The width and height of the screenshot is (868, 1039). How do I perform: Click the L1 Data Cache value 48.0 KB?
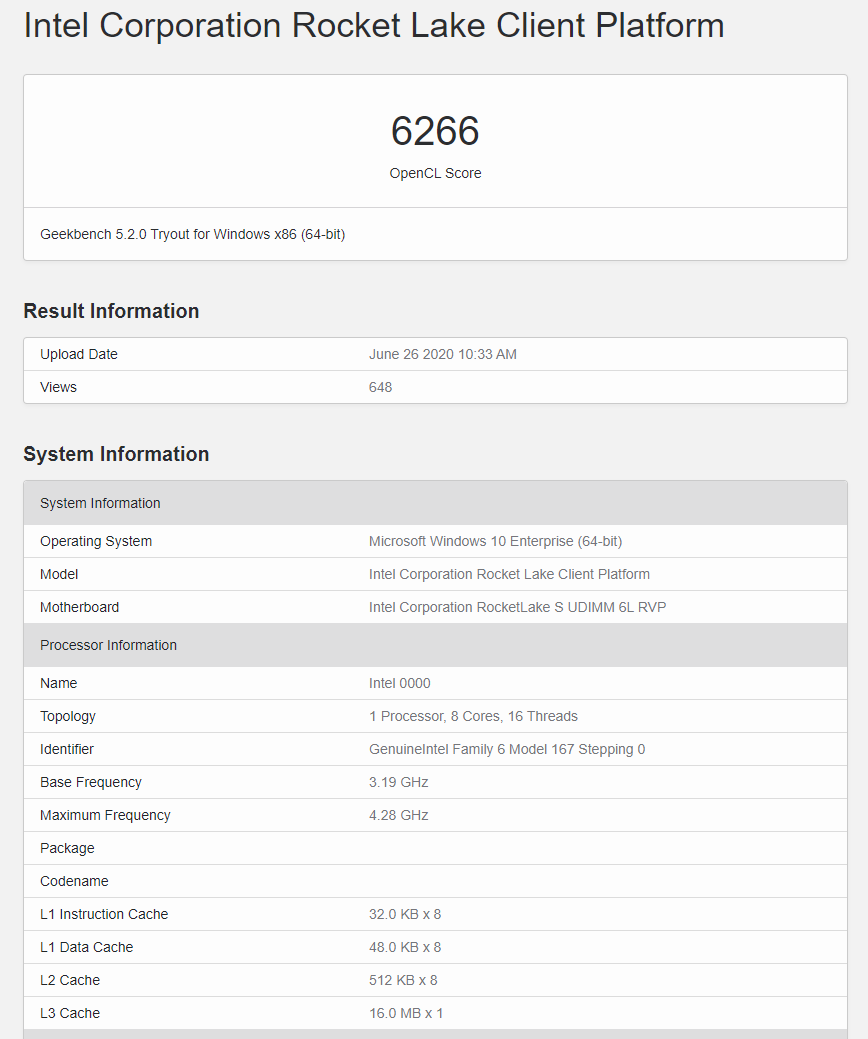404,947
